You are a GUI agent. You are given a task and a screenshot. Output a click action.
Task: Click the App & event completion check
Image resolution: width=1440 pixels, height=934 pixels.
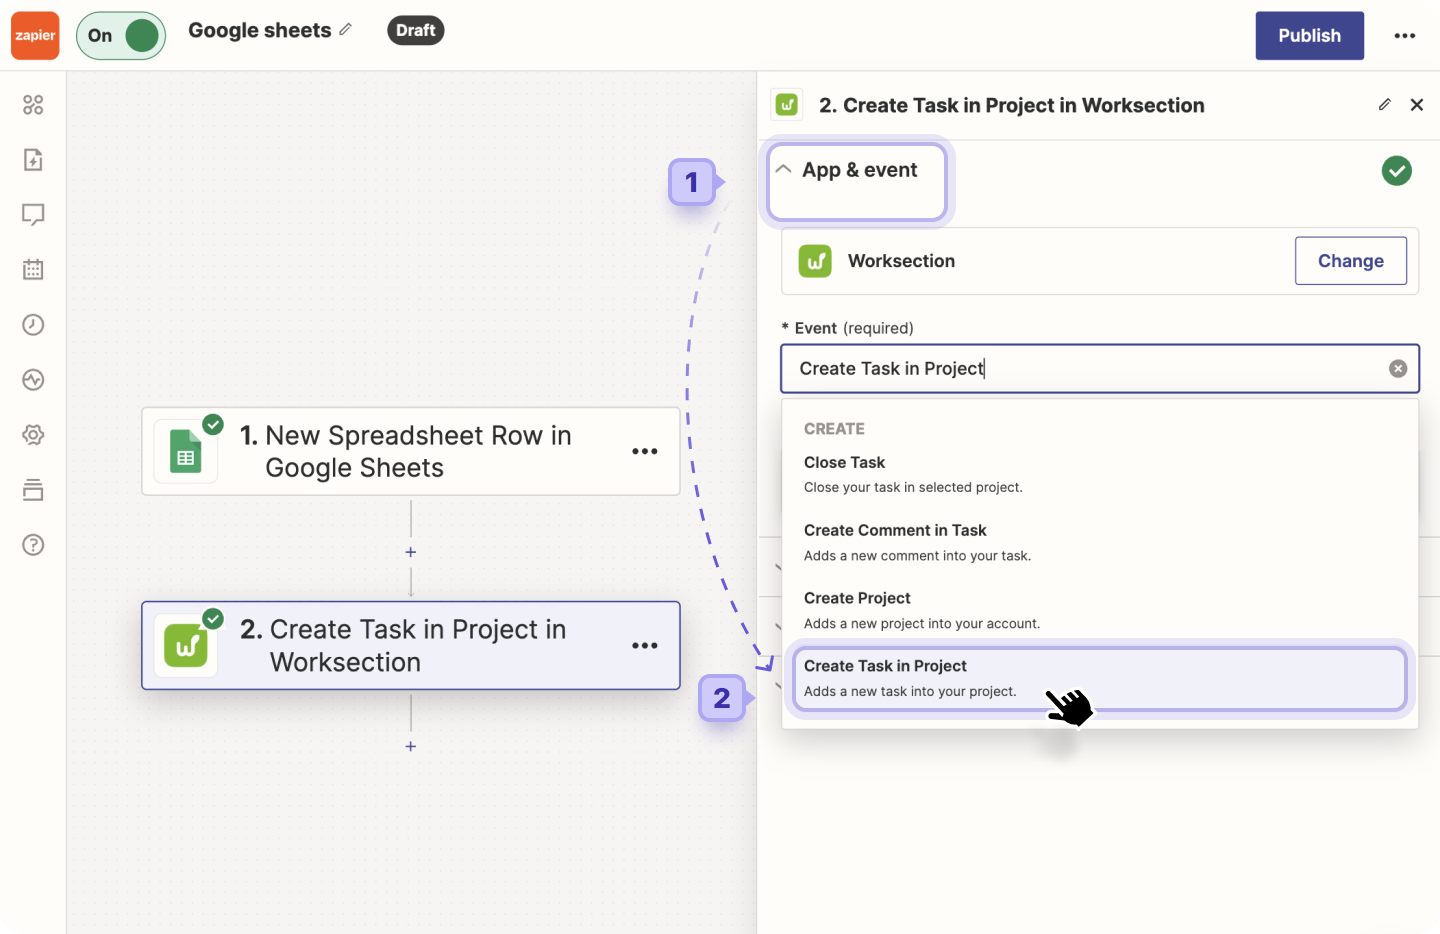click(1397, 171)
